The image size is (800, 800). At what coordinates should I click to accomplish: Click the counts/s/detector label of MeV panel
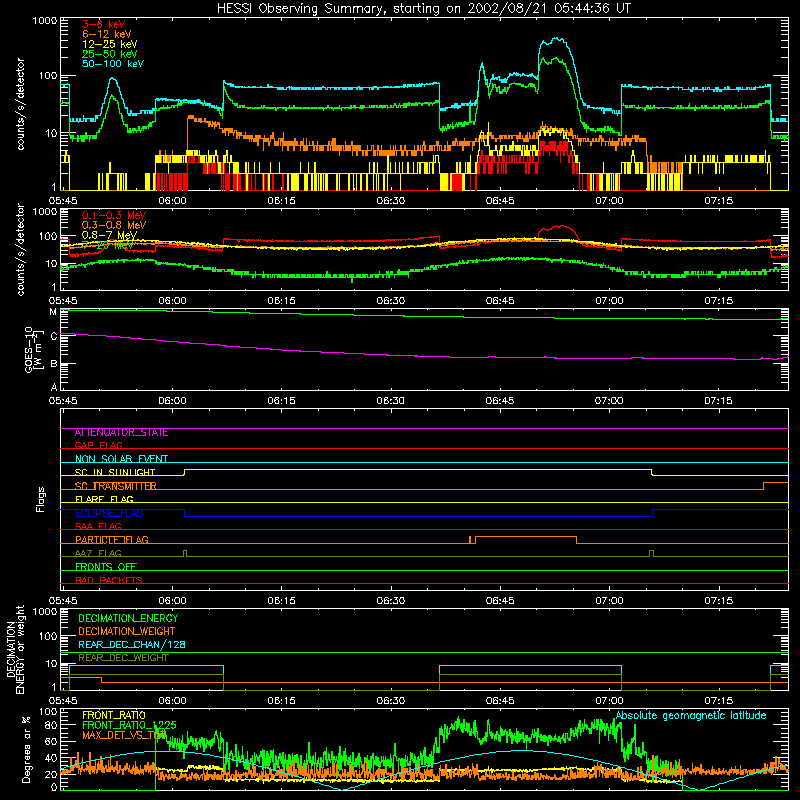pos(20,249)
